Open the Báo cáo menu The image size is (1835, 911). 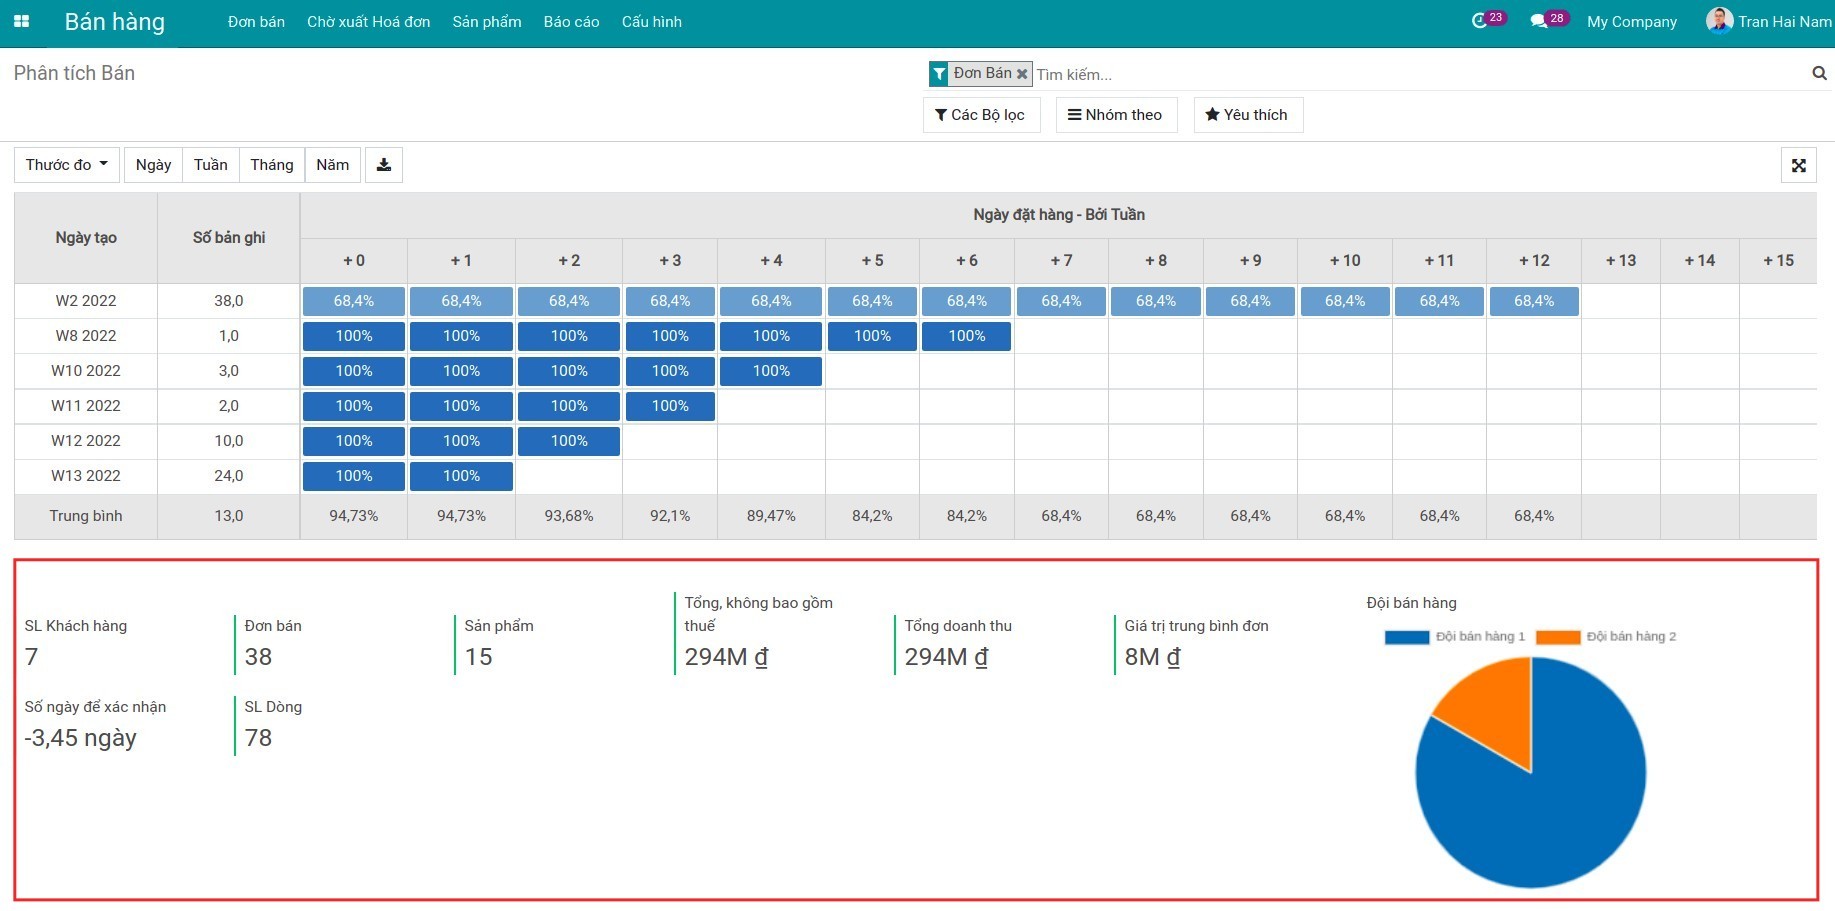[x=572, y=22]
